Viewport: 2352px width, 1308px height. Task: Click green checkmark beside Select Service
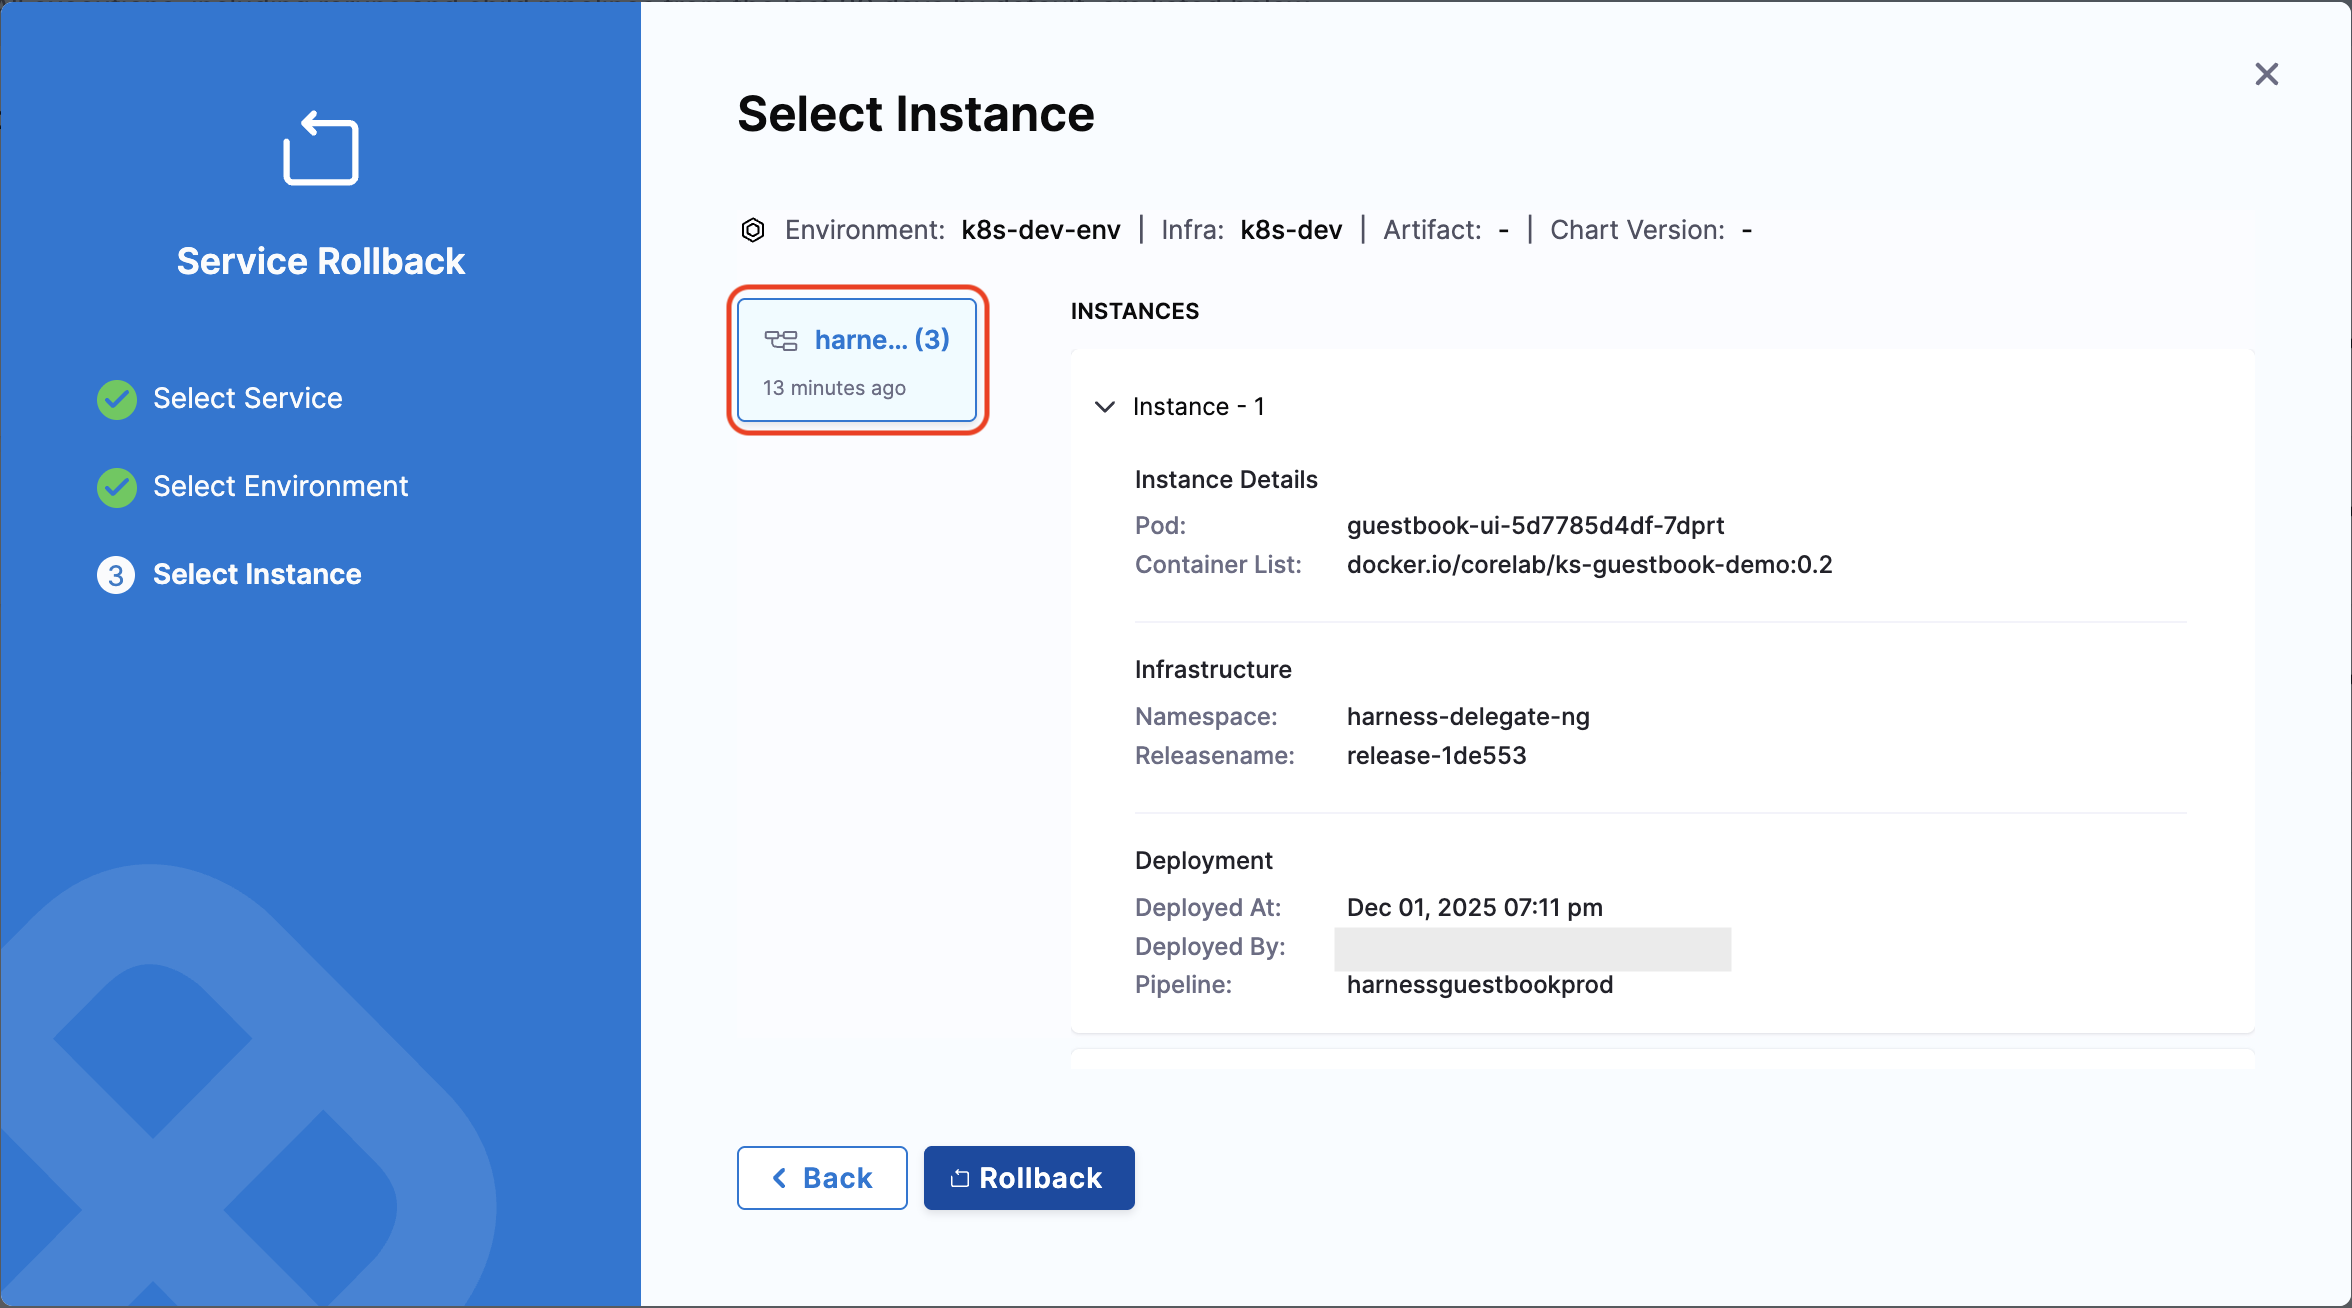pos(117,399)
